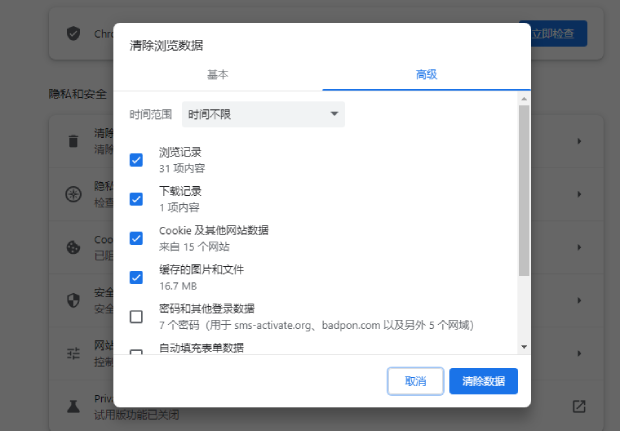Viewport: 620px width, 431px height.
Task: Select the 高级 tab
Action: [x=426, y=75]
